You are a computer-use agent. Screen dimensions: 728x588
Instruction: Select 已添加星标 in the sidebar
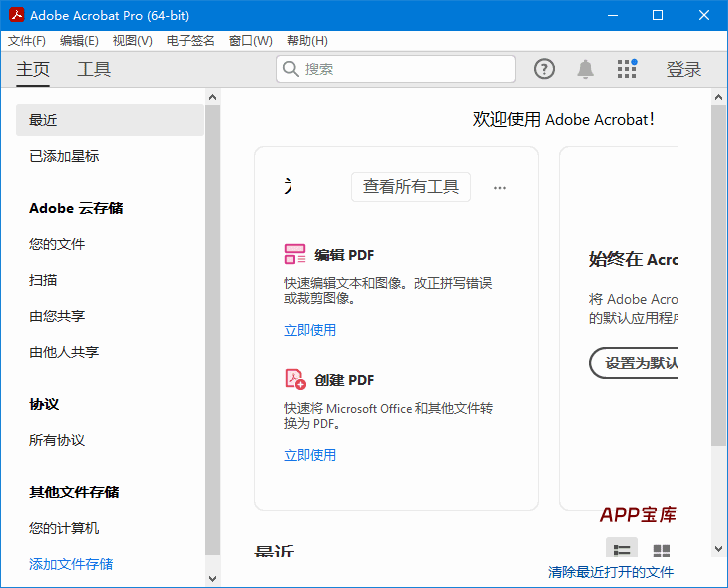[x=64, y=156]
